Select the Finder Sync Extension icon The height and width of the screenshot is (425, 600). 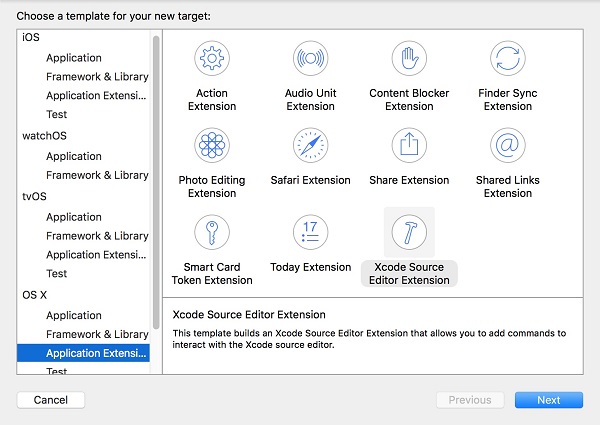(x=508, y=59)
